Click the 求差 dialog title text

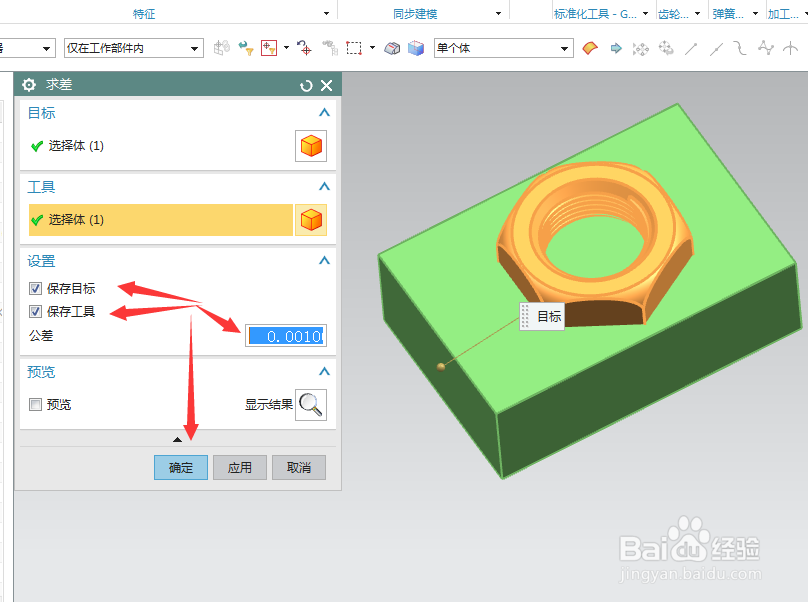click(x=59, y=85)
